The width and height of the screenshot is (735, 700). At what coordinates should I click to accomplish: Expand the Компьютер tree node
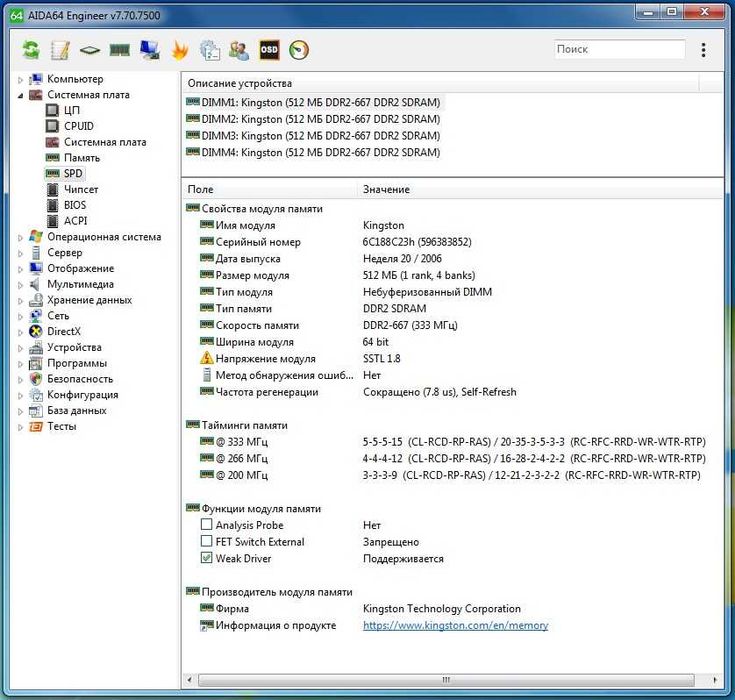click(x=20, y=80)
